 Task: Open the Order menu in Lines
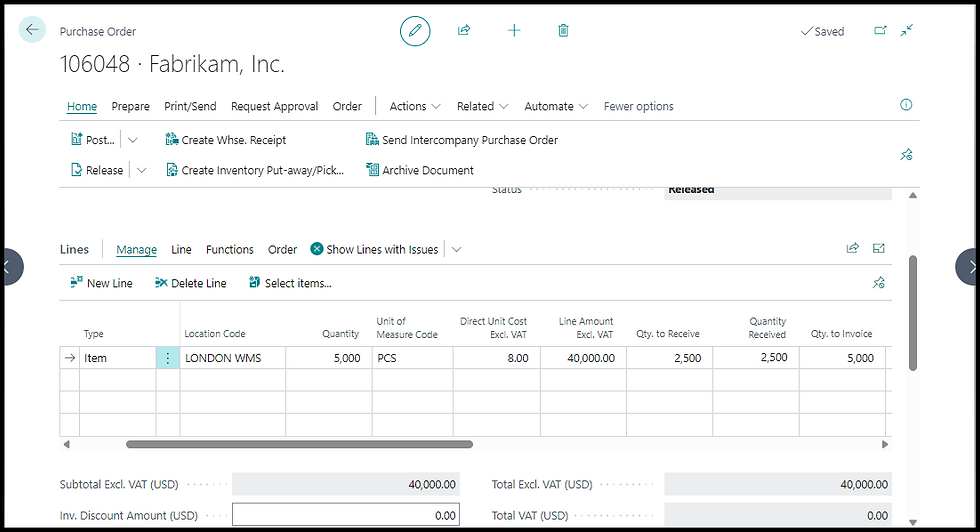tap(282, 249)
